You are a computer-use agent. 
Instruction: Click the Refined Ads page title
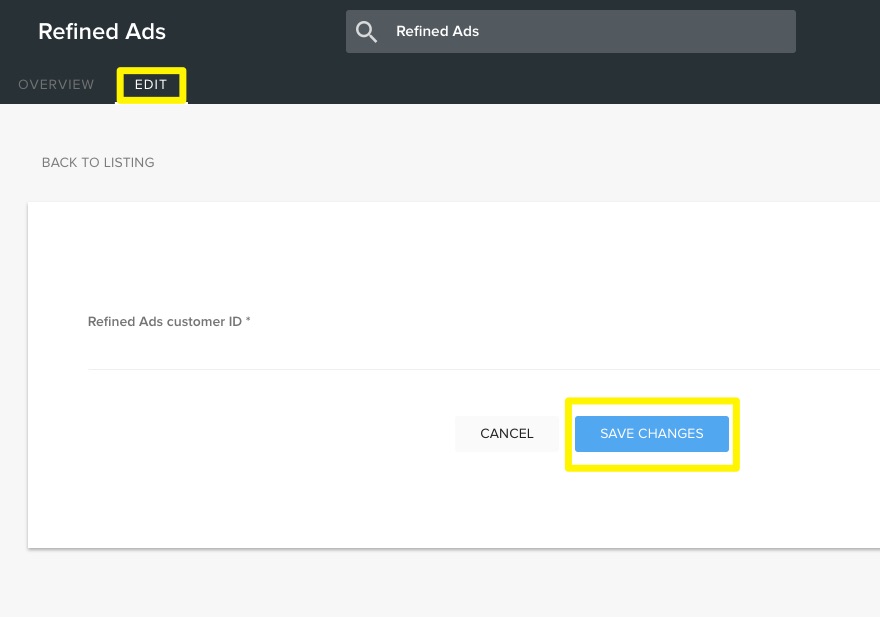tap(102, 32)
